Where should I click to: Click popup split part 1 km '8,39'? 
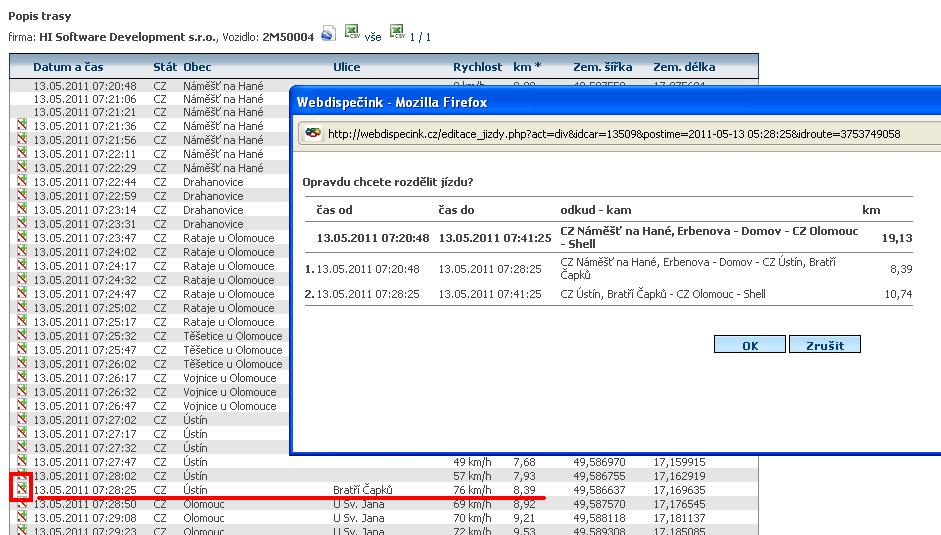[901, 269]
